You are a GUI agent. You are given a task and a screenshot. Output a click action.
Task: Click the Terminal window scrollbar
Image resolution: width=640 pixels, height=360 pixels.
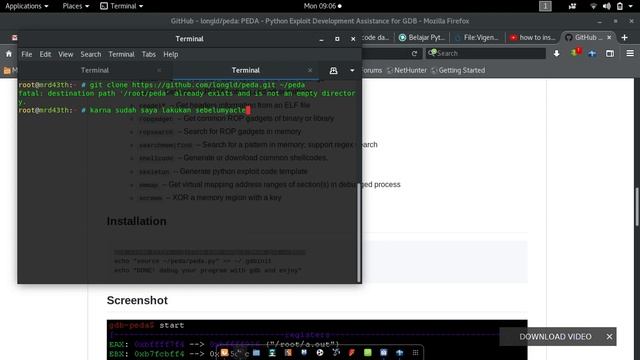pyautogui.click(x=359, y=233)
